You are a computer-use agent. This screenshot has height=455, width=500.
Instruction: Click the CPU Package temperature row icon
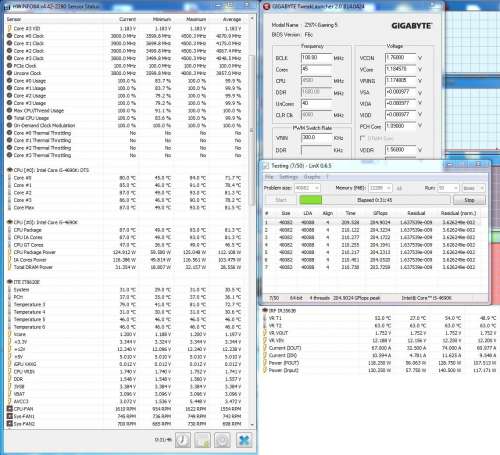pyautogui.click(x=10, y=230)
